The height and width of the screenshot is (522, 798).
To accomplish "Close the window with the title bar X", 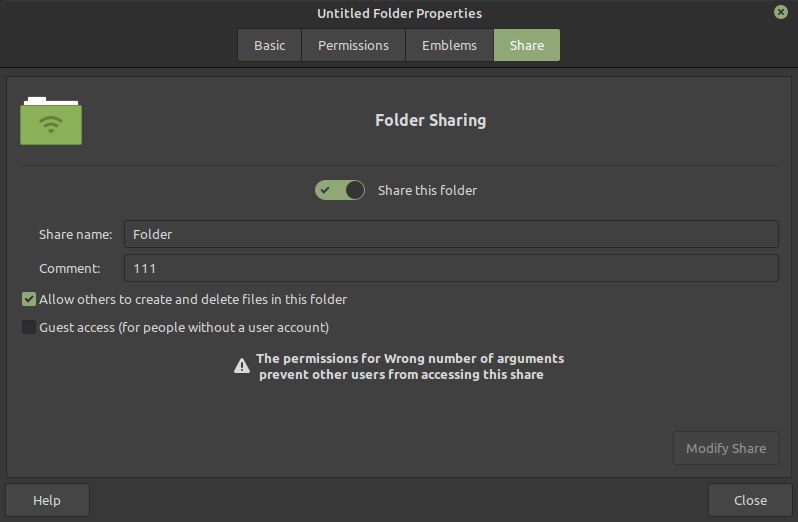I will click(781, 12).
